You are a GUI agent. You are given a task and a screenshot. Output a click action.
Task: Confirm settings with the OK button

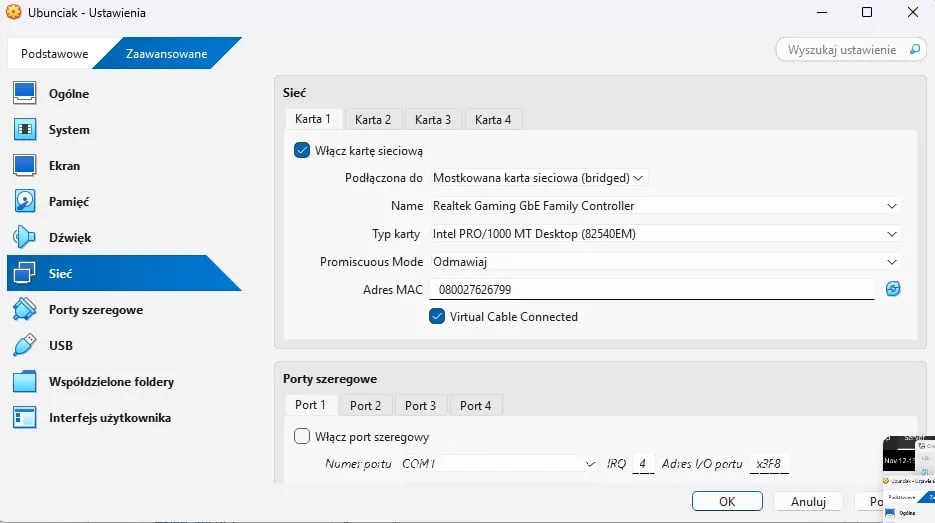tap(727, 502)
